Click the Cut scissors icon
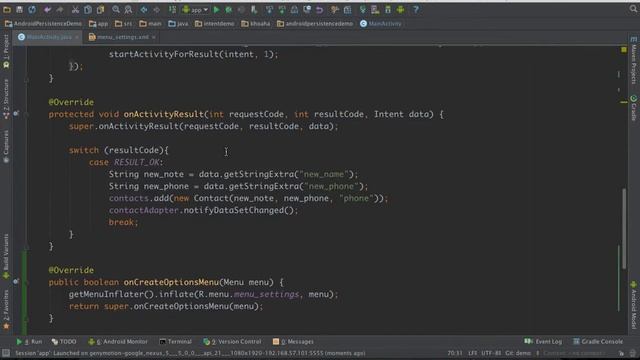This screenshot has width=640, height=360. (x=76, y=9)
